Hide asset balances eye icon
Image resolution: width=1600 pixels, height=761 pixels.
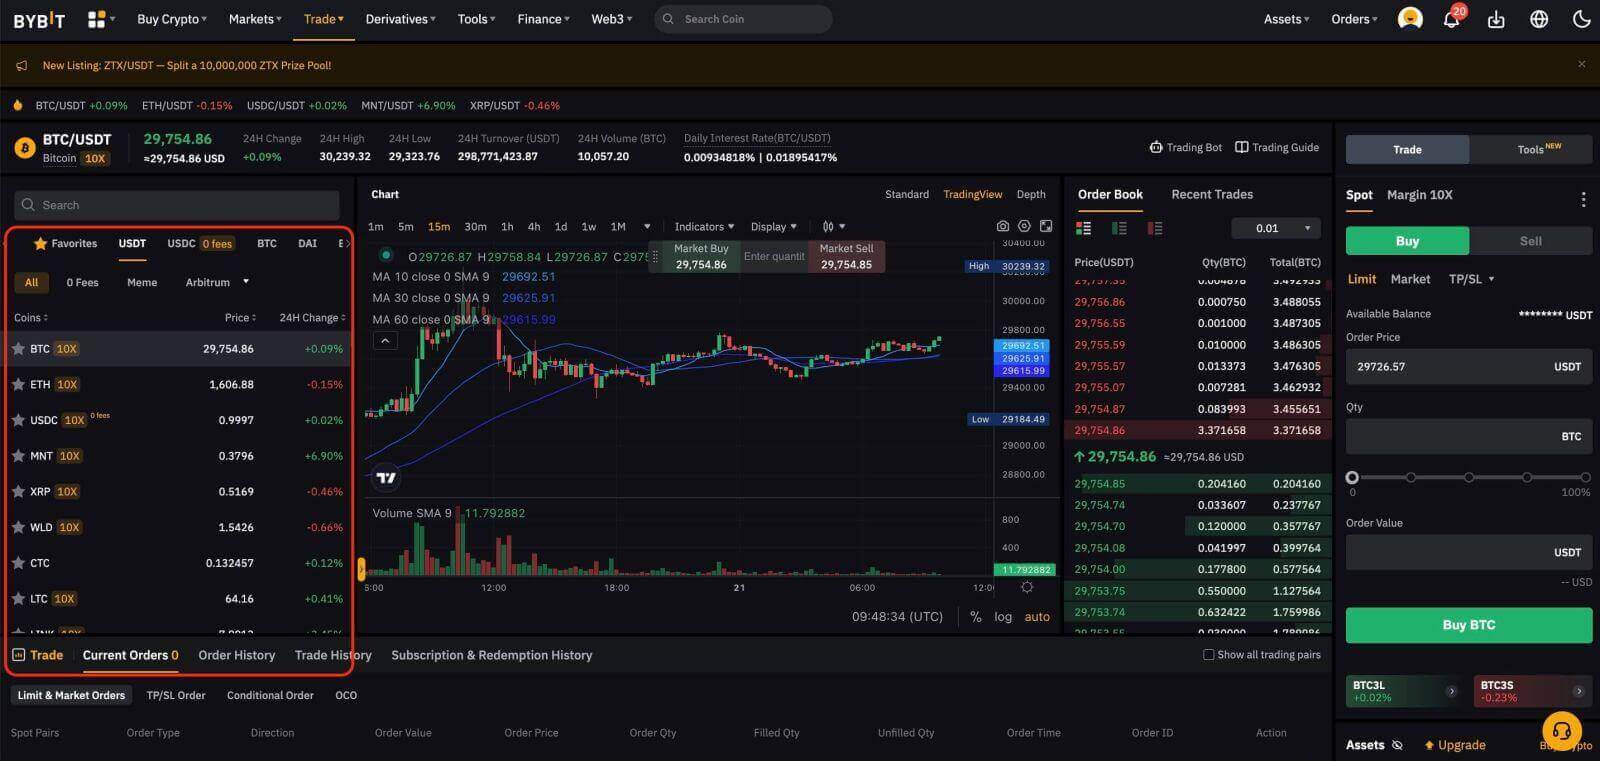point(1398,745)
